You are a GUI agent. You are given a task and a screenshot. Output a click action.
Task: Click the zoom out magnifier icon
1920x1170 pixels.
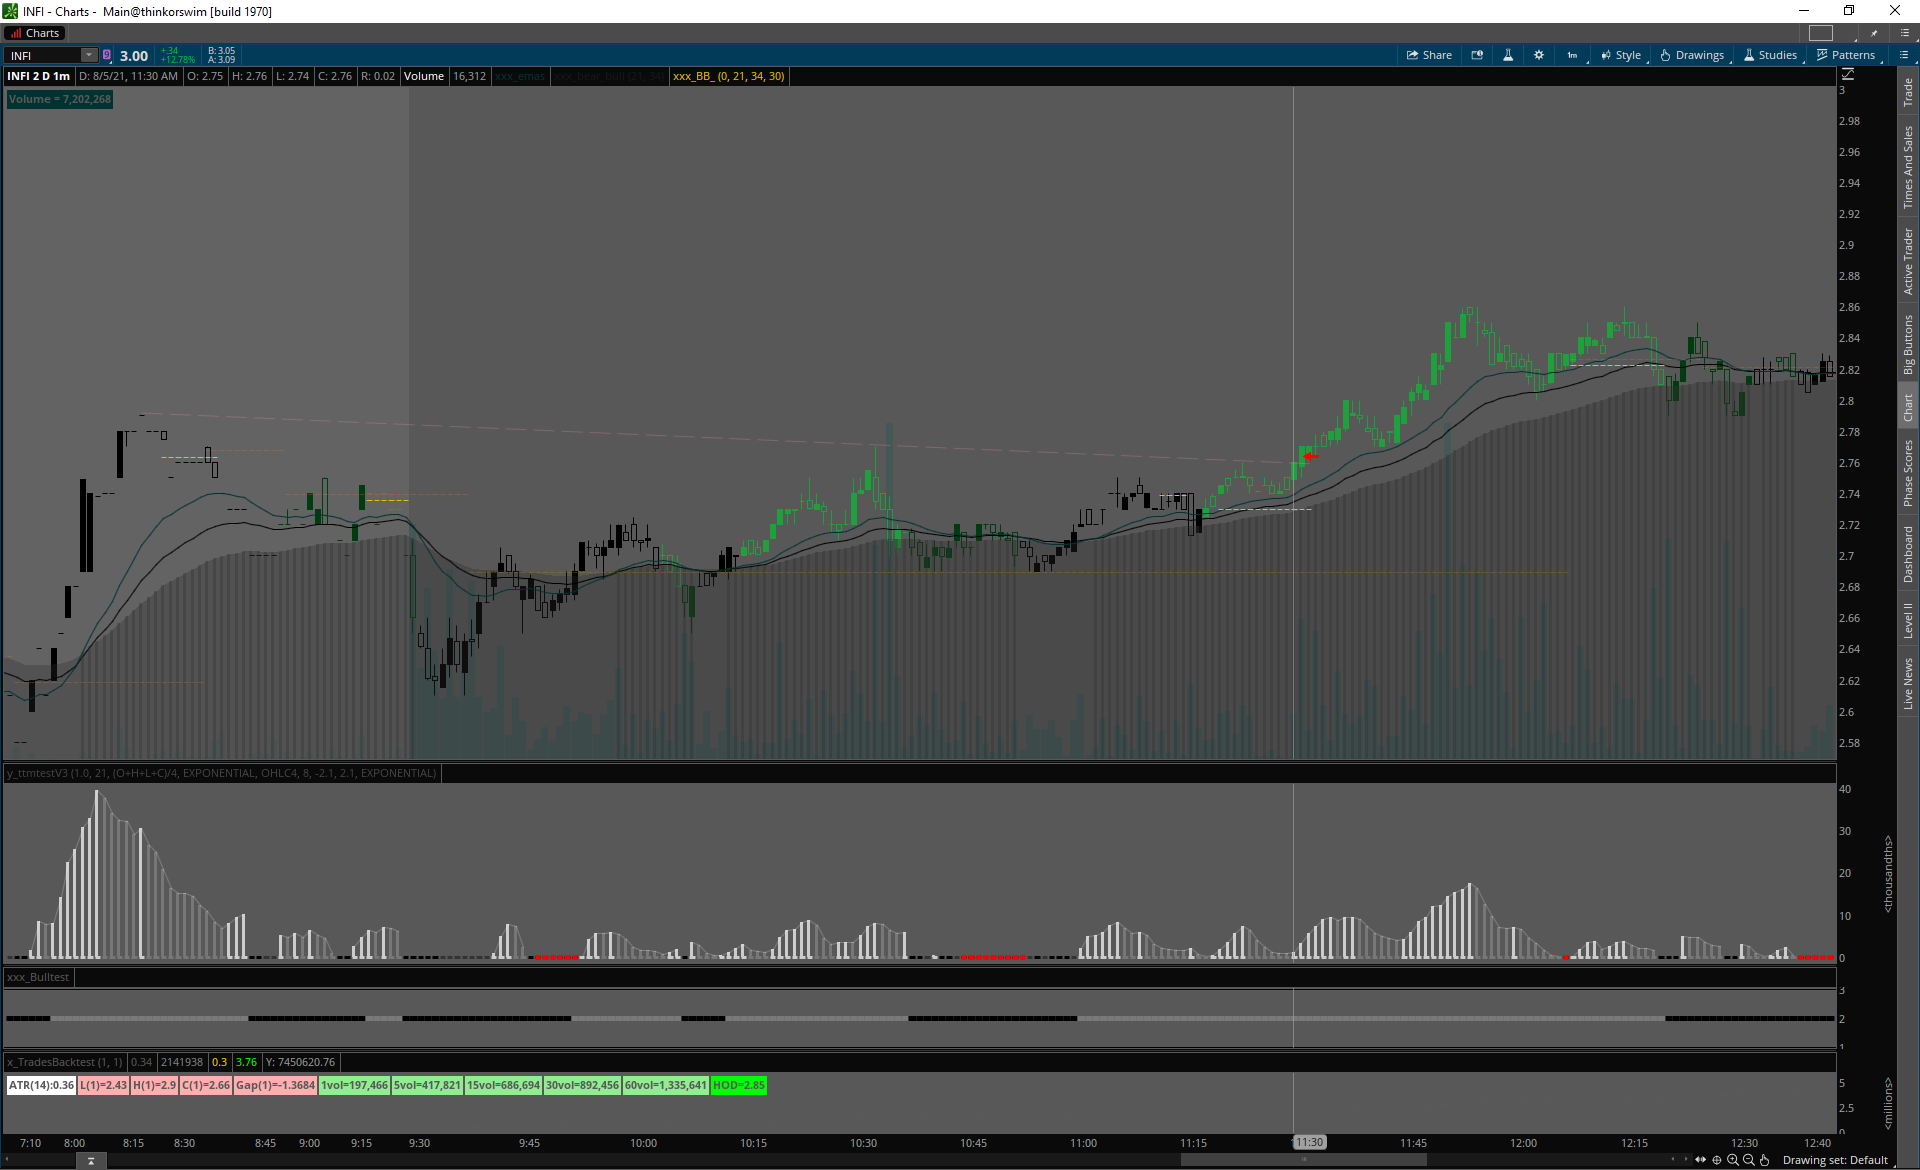pos(1749,1160)
